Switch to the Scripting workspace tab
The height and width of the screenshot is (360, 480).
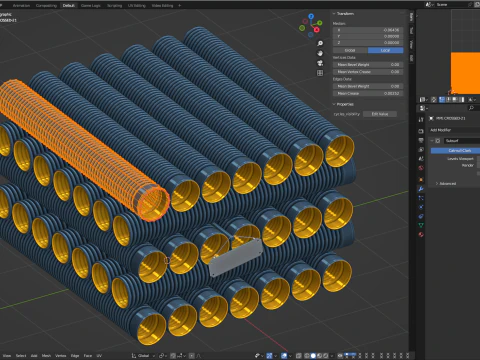click(x=114, y=5)
